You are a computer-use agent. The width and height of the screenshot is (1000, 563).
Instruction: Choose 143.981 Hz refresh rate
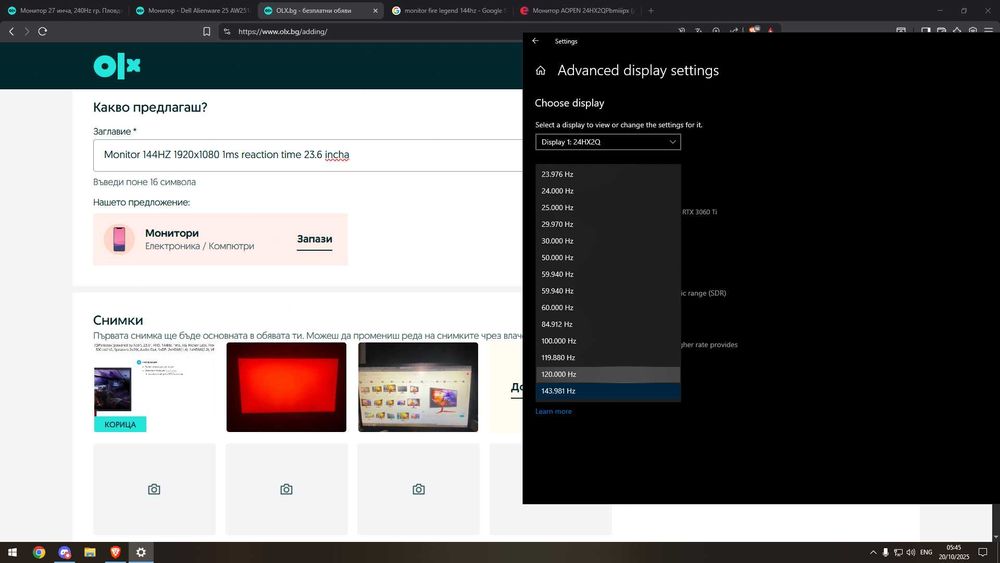(x=608, y=391)
